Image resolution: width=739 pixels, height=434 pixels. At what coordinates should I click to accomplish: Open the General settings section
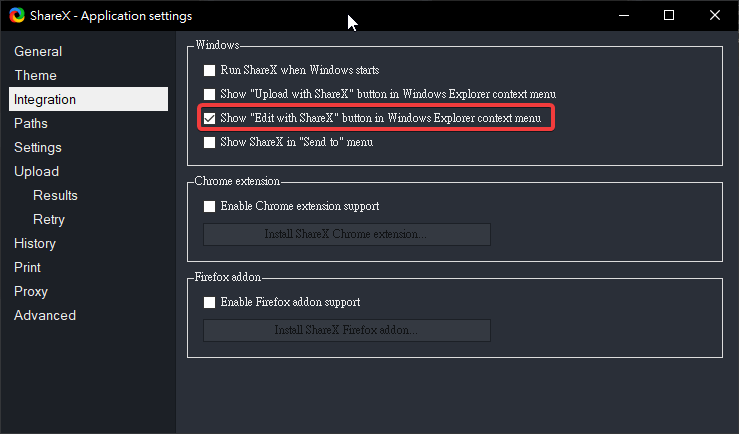[x=38, y=51]
